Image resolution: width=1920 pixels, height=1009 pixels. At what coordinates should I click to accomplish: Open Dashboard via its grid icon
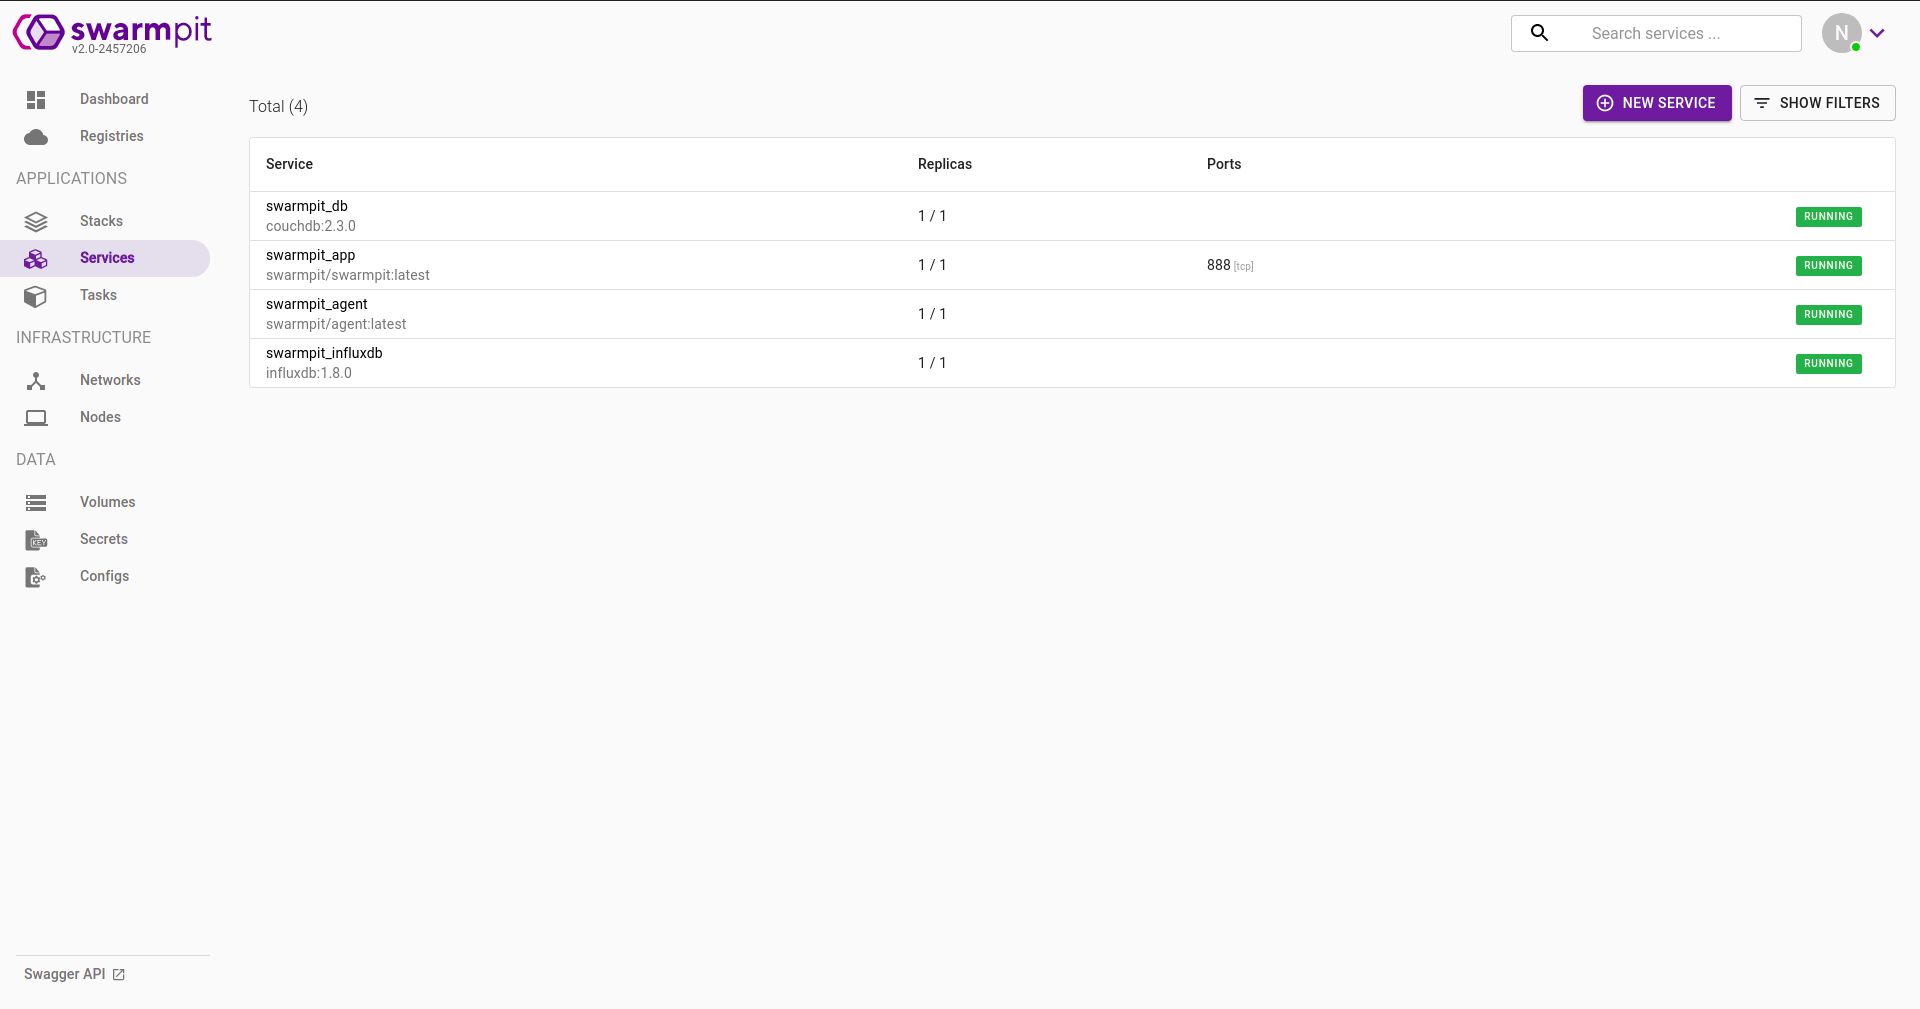[36, 99]
